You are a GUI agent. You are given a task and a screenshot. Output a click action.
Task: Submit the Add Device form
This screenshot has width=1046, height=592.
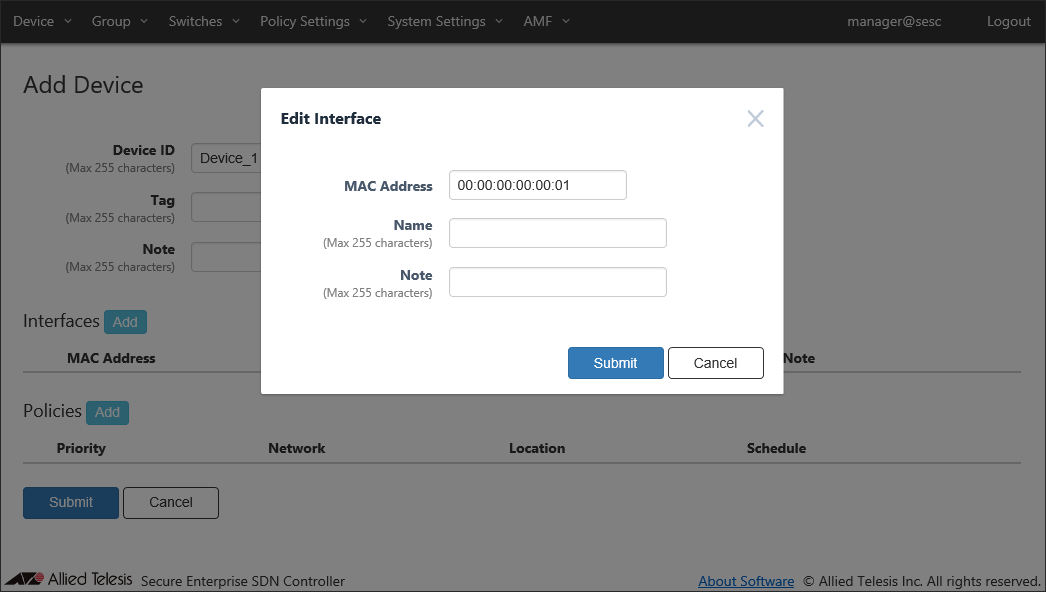click(x=71, y=502)
